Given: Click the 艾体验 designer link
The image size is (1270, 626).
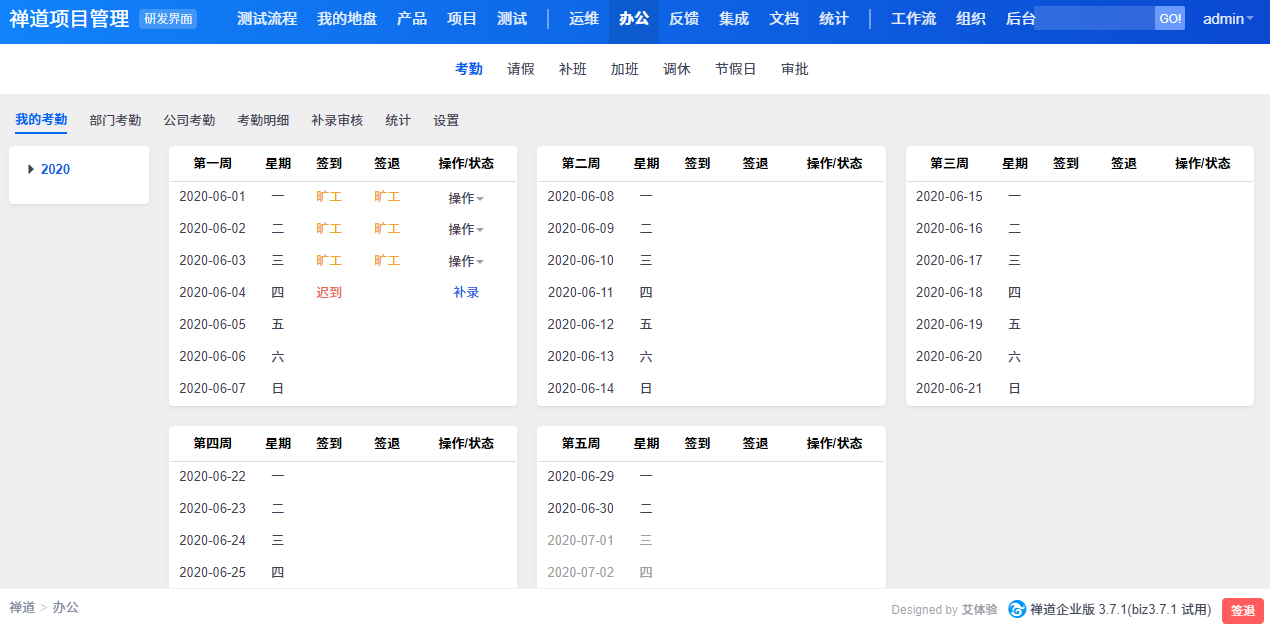Looking at the screenshot, I should coord(979,609).
